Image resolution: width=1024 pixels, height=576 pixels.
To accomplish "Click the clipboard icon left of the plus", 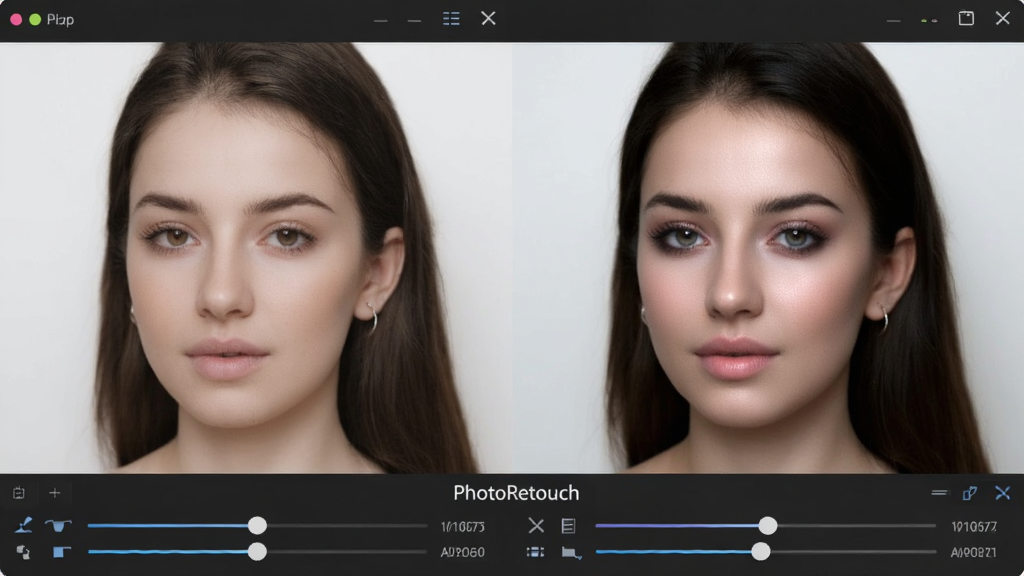I will point(19,493).
